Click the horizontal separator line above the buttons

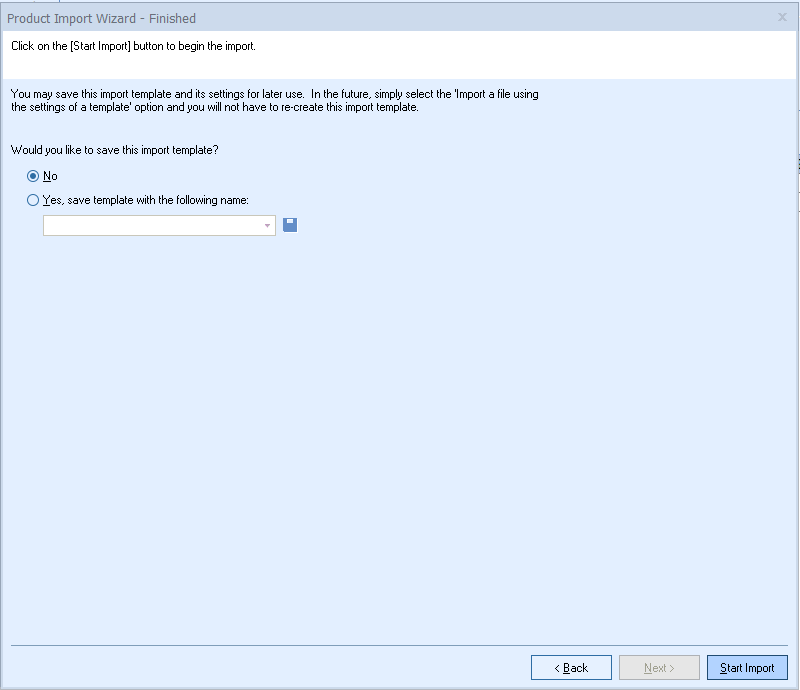click(x=400, y=645)
